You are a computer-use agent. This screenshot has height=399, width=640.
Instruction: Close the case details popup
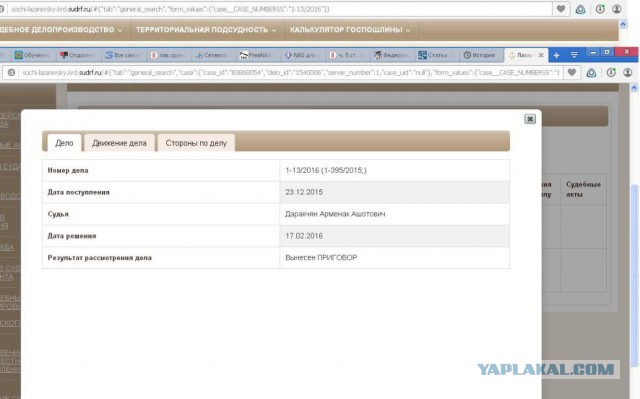click(530, 119)
